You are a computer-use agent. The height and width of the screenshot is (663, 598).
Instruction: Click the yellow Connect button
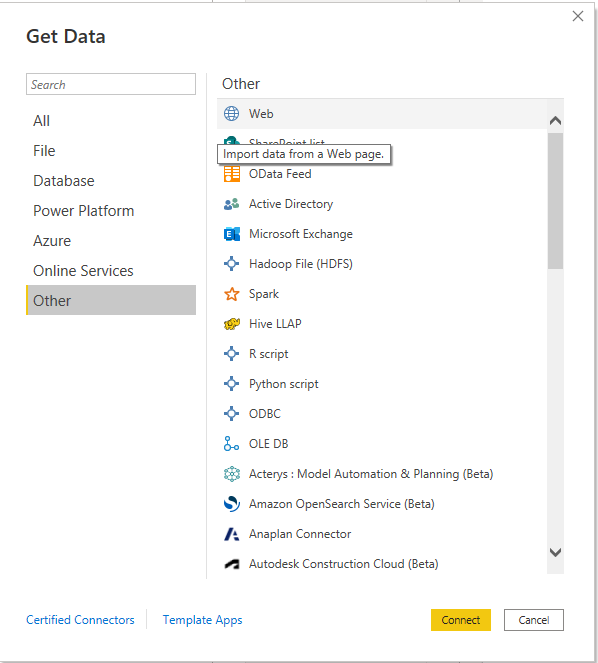click(x=461, y=620)
